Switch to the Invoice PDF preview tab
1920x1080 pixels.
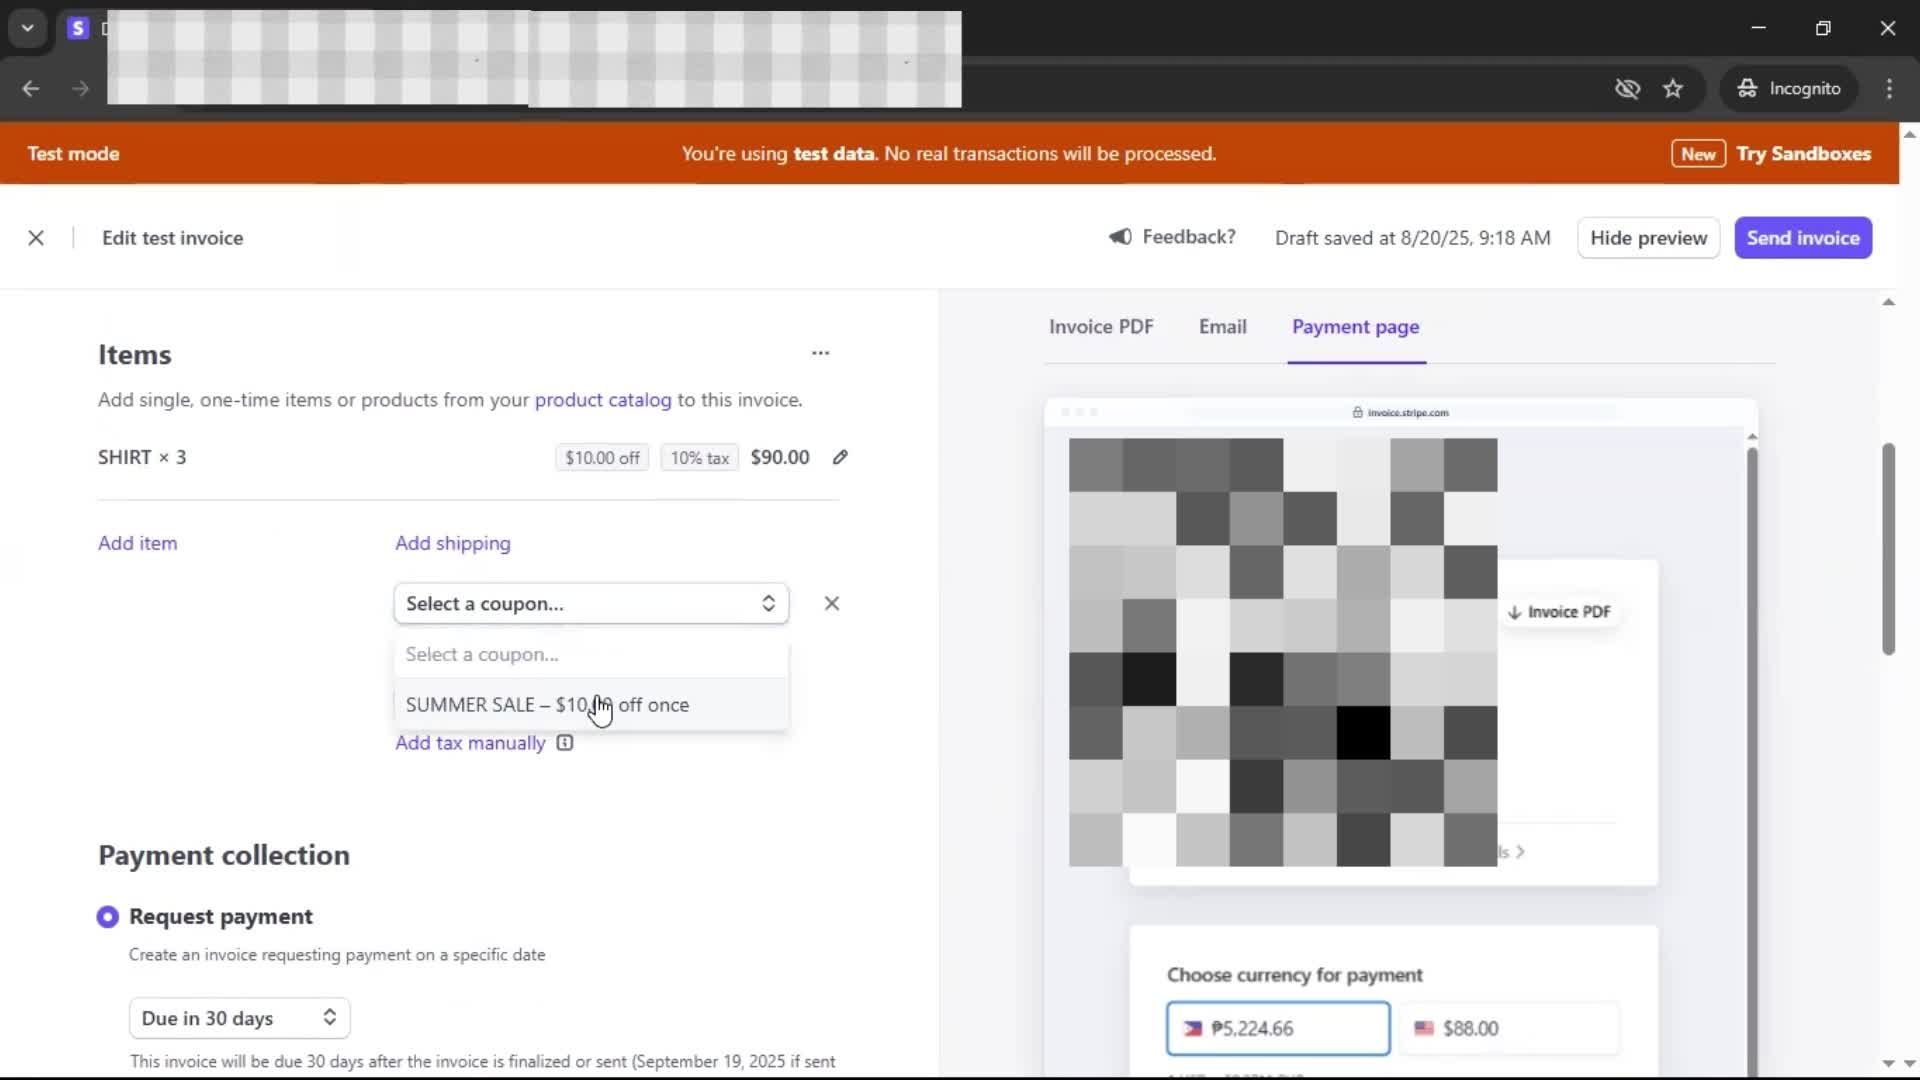pyautogui.click(x=1100, y=327)
